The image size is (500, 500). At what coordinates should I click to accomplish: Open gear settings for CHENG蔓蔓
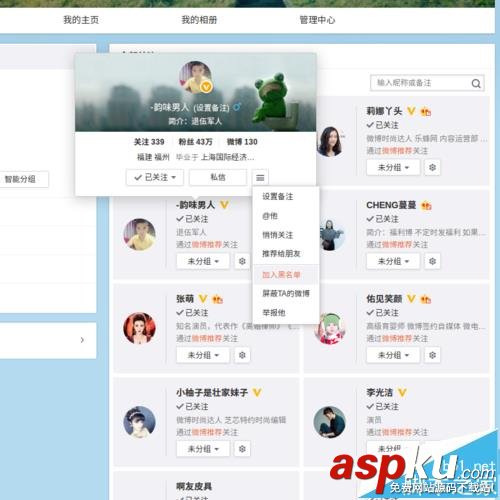432,261
